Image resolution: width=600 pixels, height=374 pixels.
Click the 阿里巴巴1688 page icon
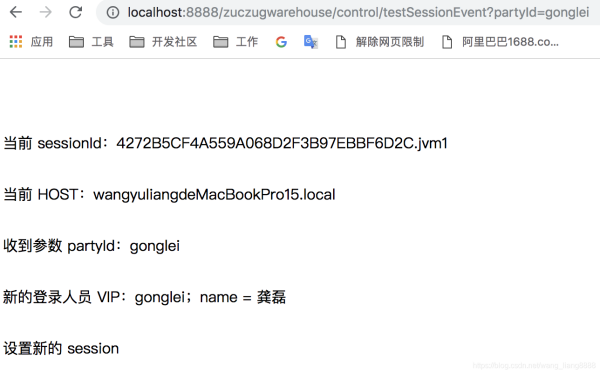click(447, 42)
